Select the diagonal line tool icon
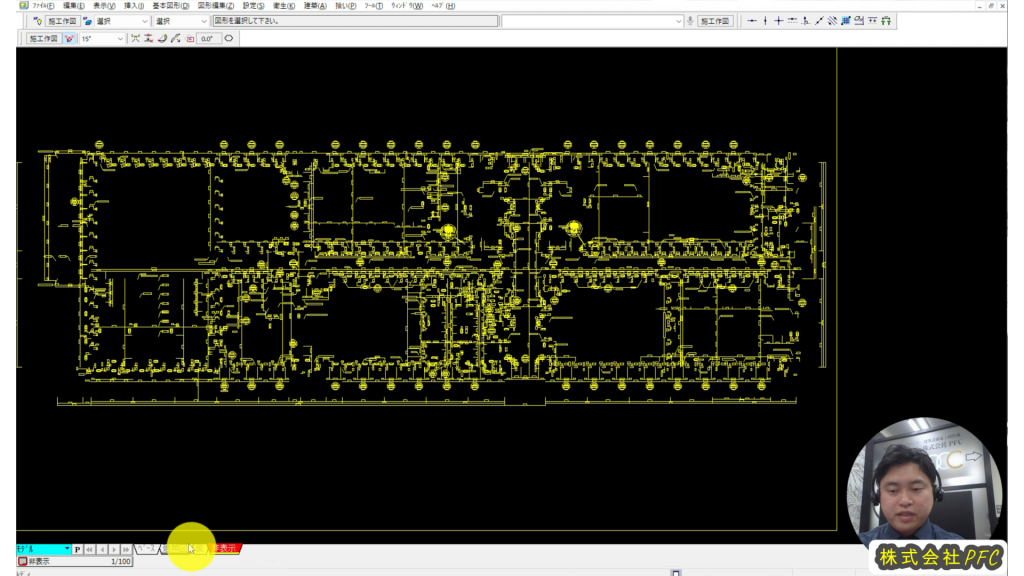 pos(819,21)
